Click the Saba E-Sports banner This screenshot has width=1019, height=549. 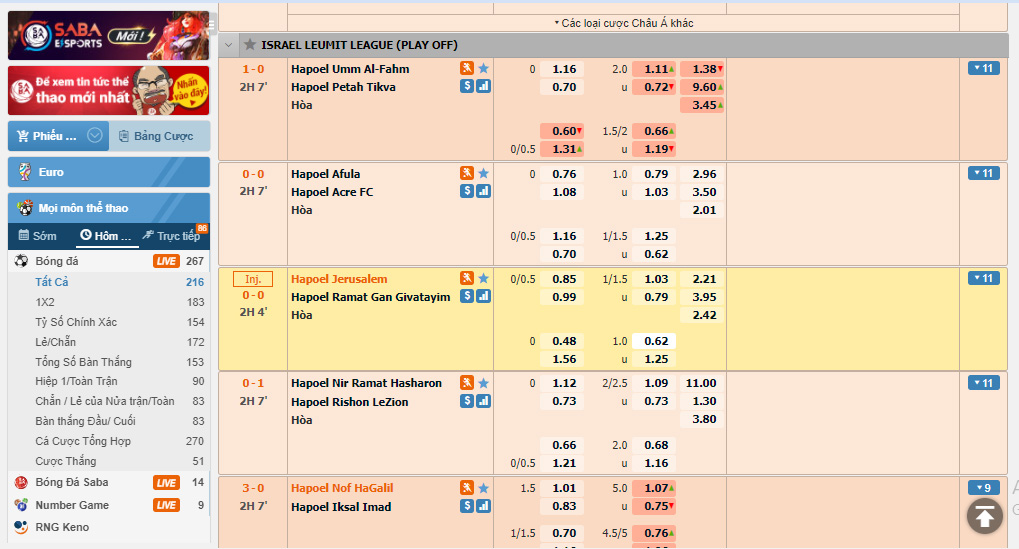(109, 36)
